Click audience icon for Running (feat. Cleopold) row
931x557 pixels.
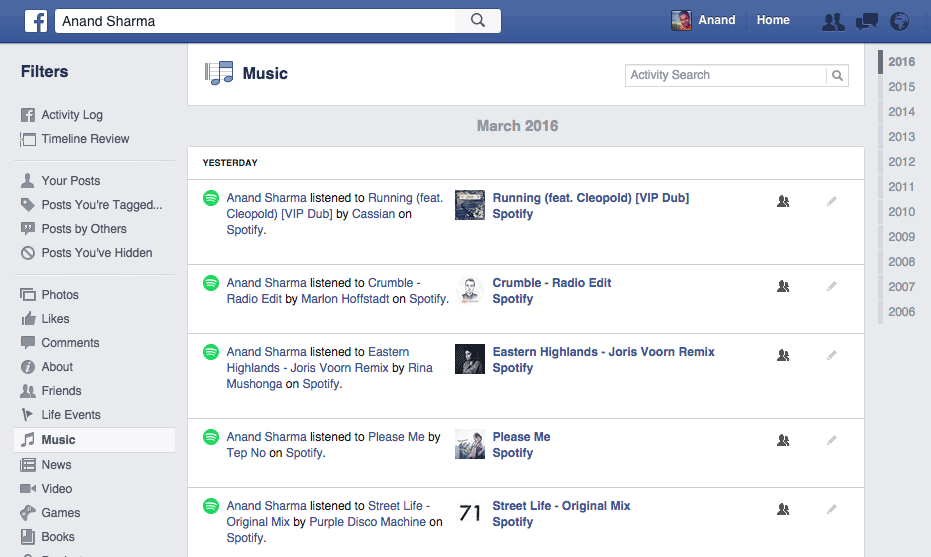click(783, 201)
